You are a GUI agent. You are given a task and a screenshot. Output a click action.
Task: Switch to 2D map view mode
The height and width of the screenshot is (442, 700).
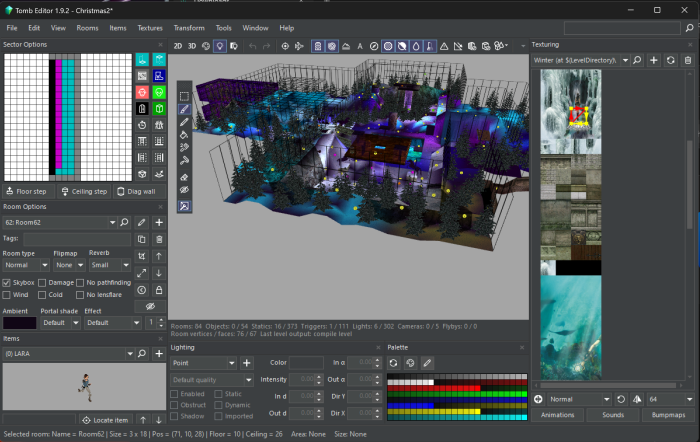pos(178,46)
